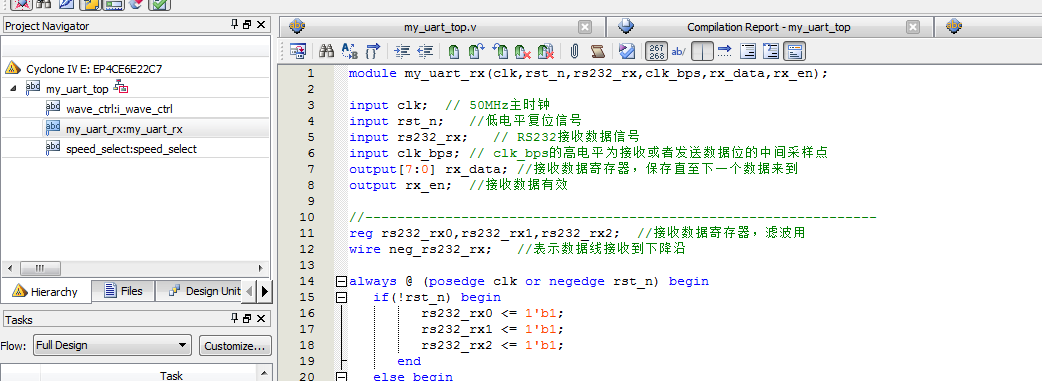Open the Flow dropdown showing Full Design

112,345
